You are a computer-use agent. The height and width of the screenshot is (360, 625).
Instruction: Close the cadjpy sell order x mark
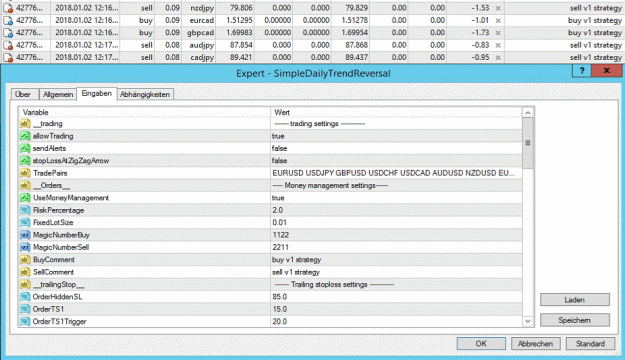498,57
